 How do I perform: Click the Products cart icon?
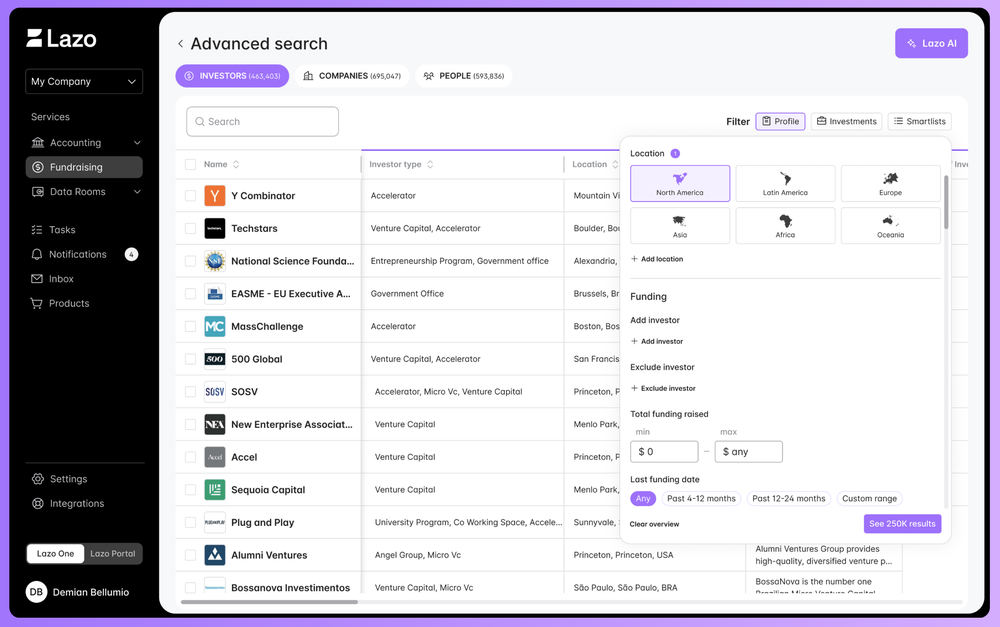pos(37,304)
